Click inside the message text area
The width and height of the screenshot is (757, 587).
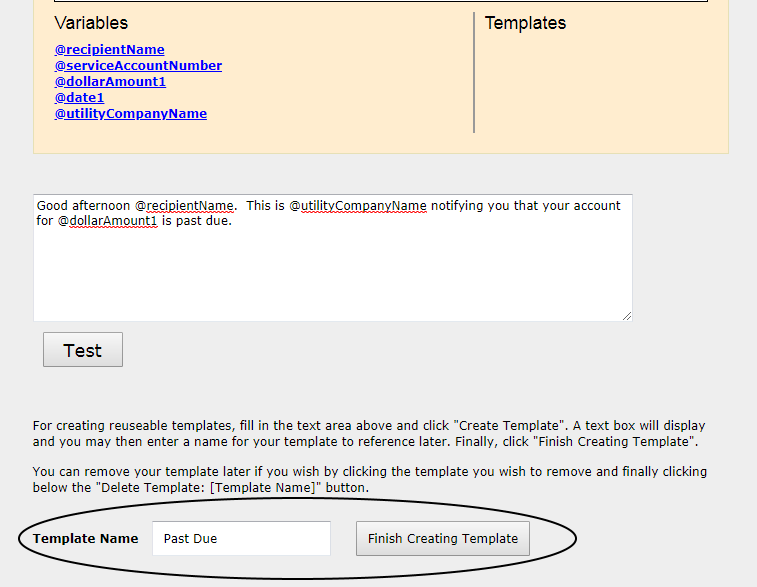coord(332,270)
